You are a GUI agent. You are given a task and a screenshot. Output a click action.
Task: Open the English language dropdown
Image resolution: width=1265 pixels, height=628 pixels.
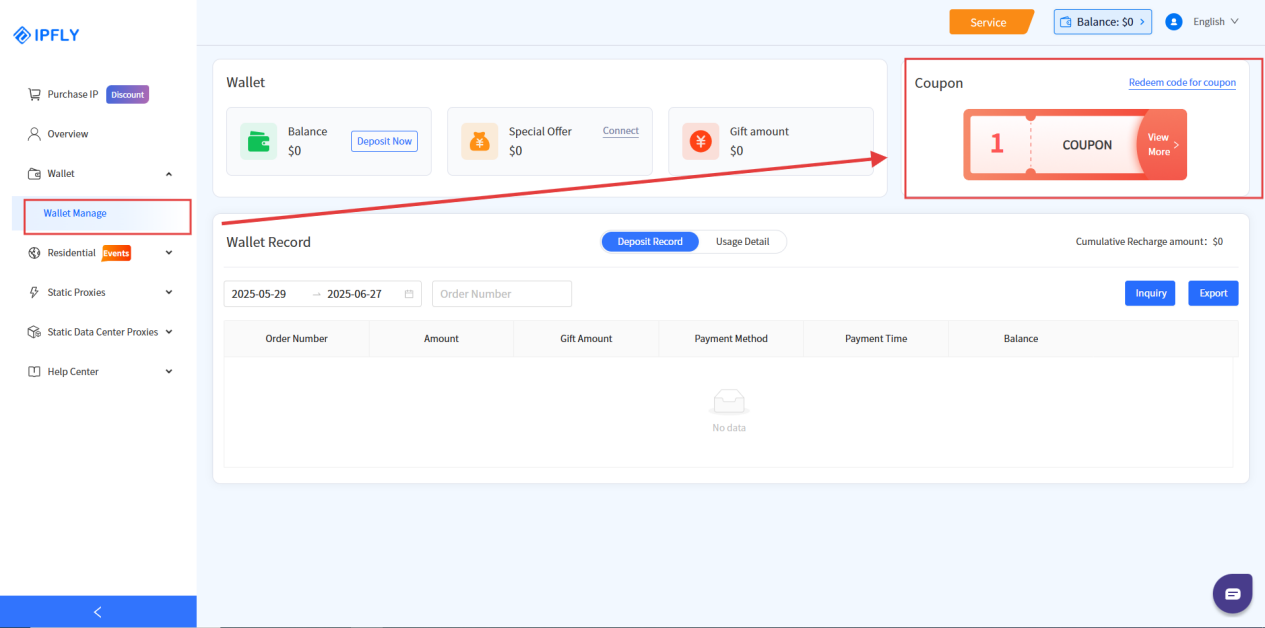pos(1216,21)
